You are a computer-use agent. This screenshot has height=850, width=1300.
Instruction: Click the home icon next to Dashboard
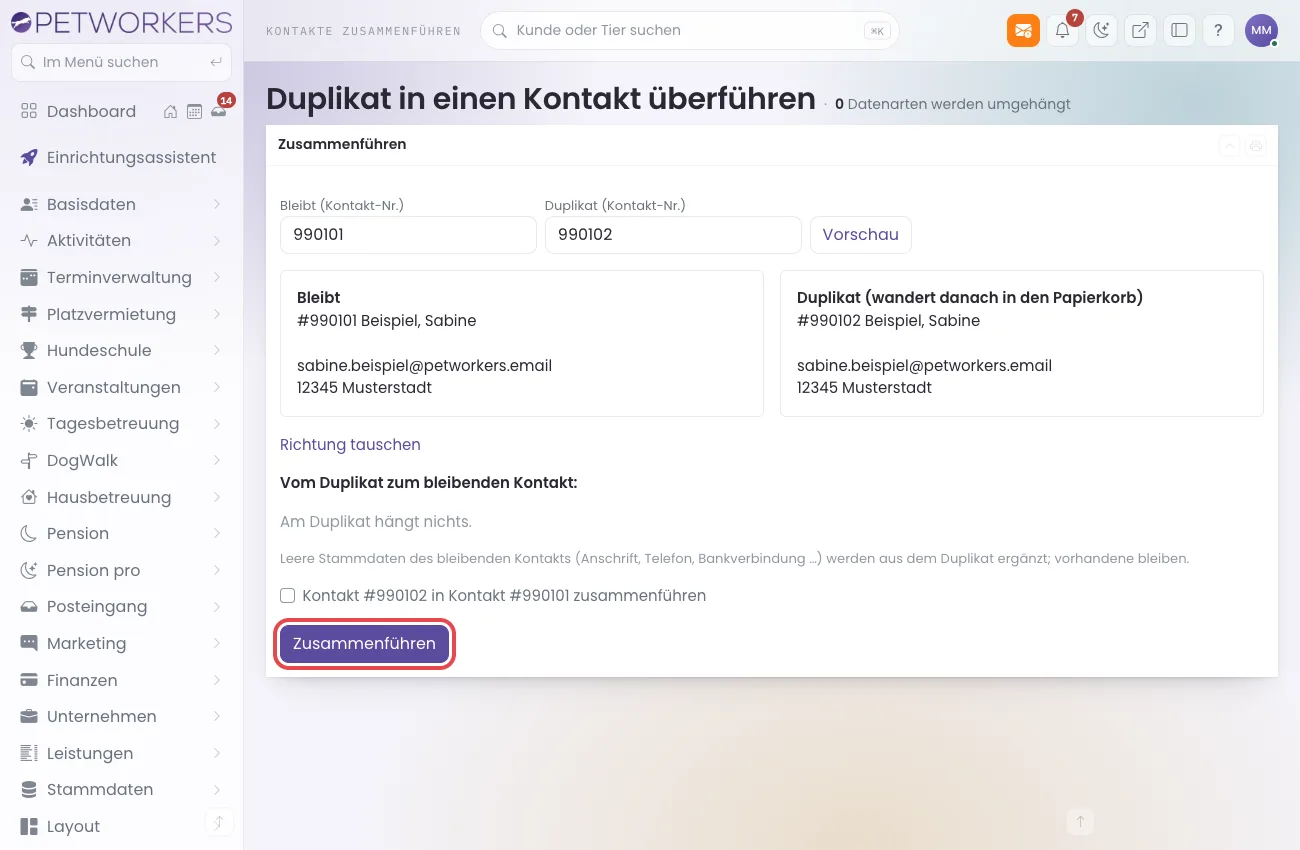tap(171, 112)
